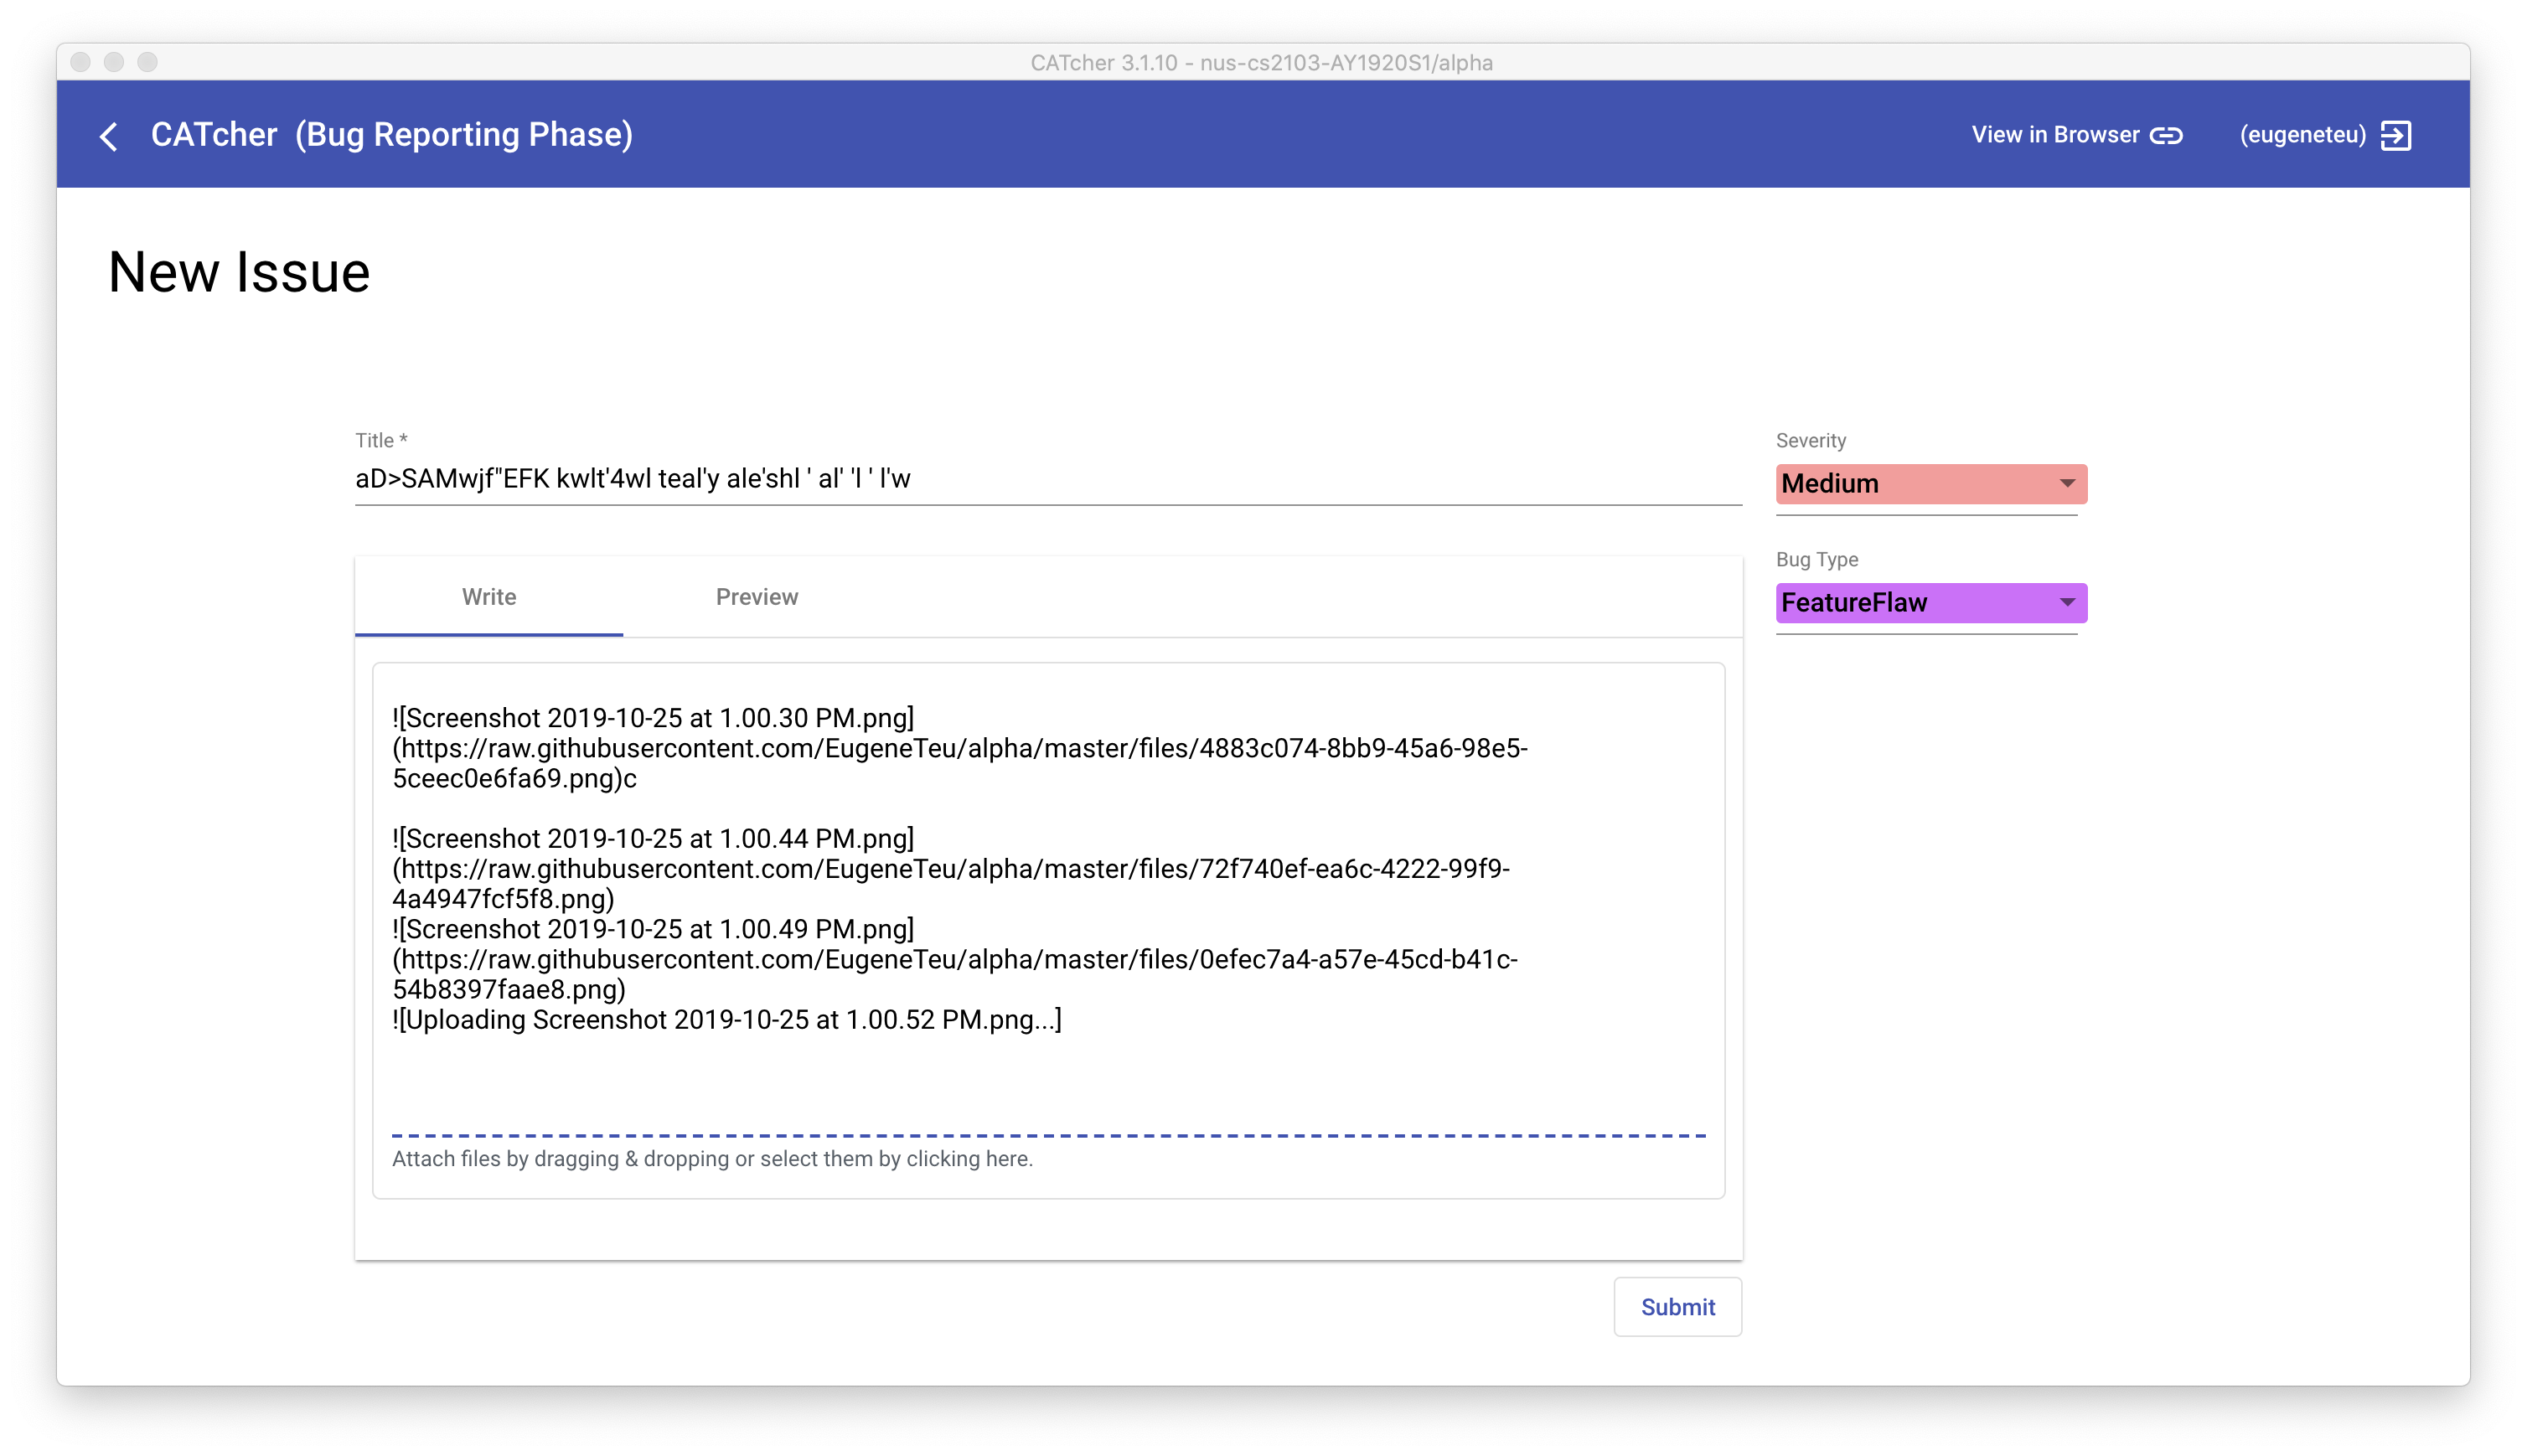Click the 'Screenshot 2019-10-25 at 1.00.44 PM.png' line
This screenshot has width=2527, height=1456.
[x=653, y=839]
